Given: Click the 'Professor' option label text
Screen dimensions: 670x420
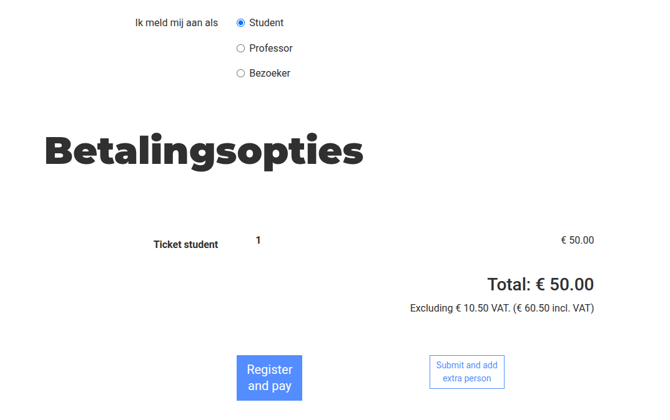Looking at the screenshot, I should (x=271, y=48).
